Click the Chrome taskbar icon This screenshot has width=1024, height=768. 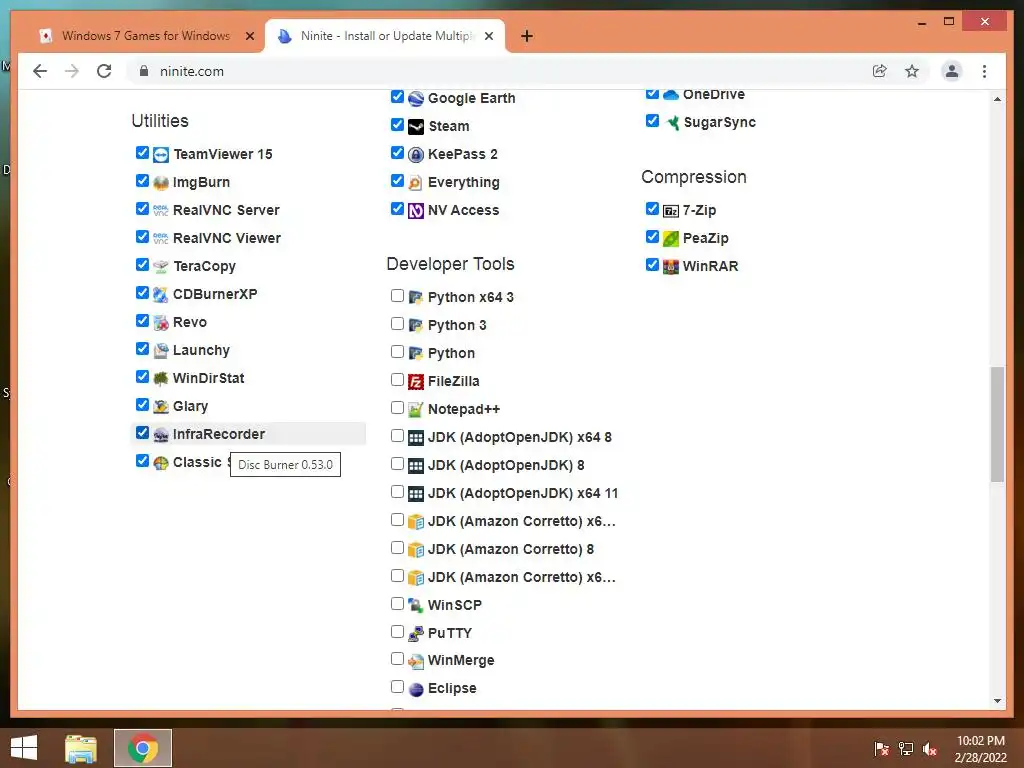point(142,748)
